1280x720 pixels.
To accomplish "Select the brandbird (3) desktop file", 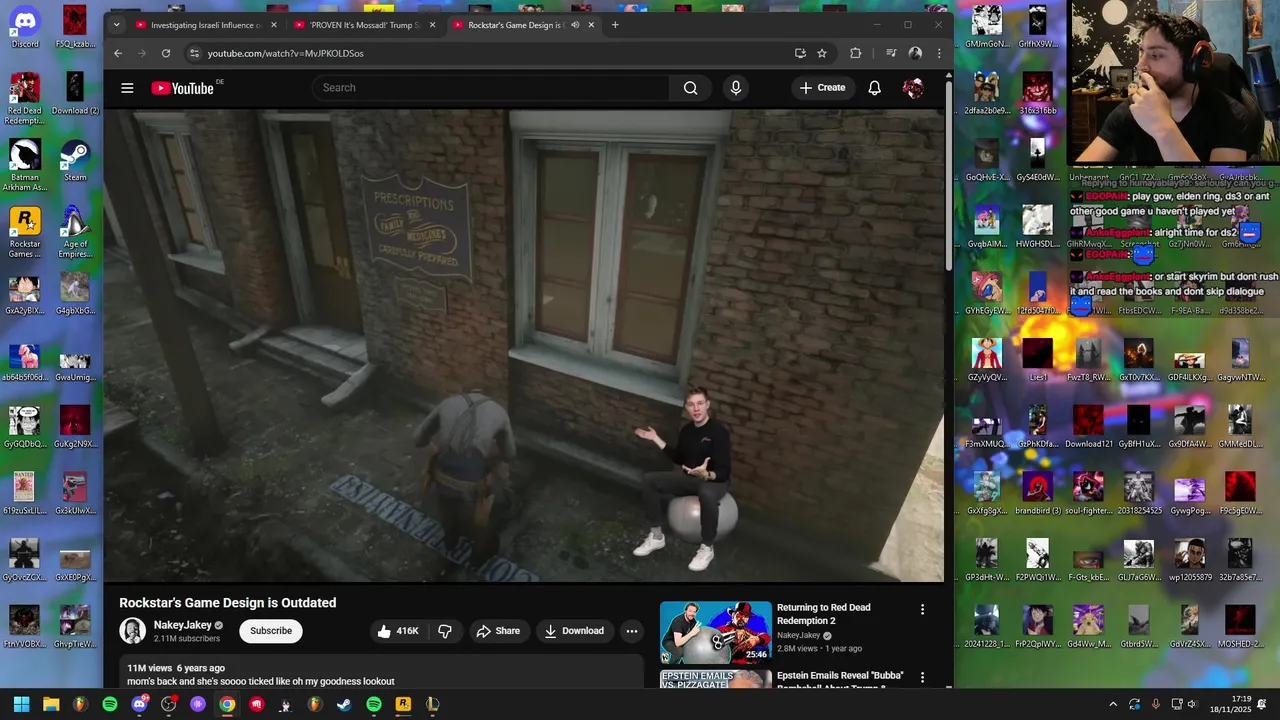I will click(1037, 493).
